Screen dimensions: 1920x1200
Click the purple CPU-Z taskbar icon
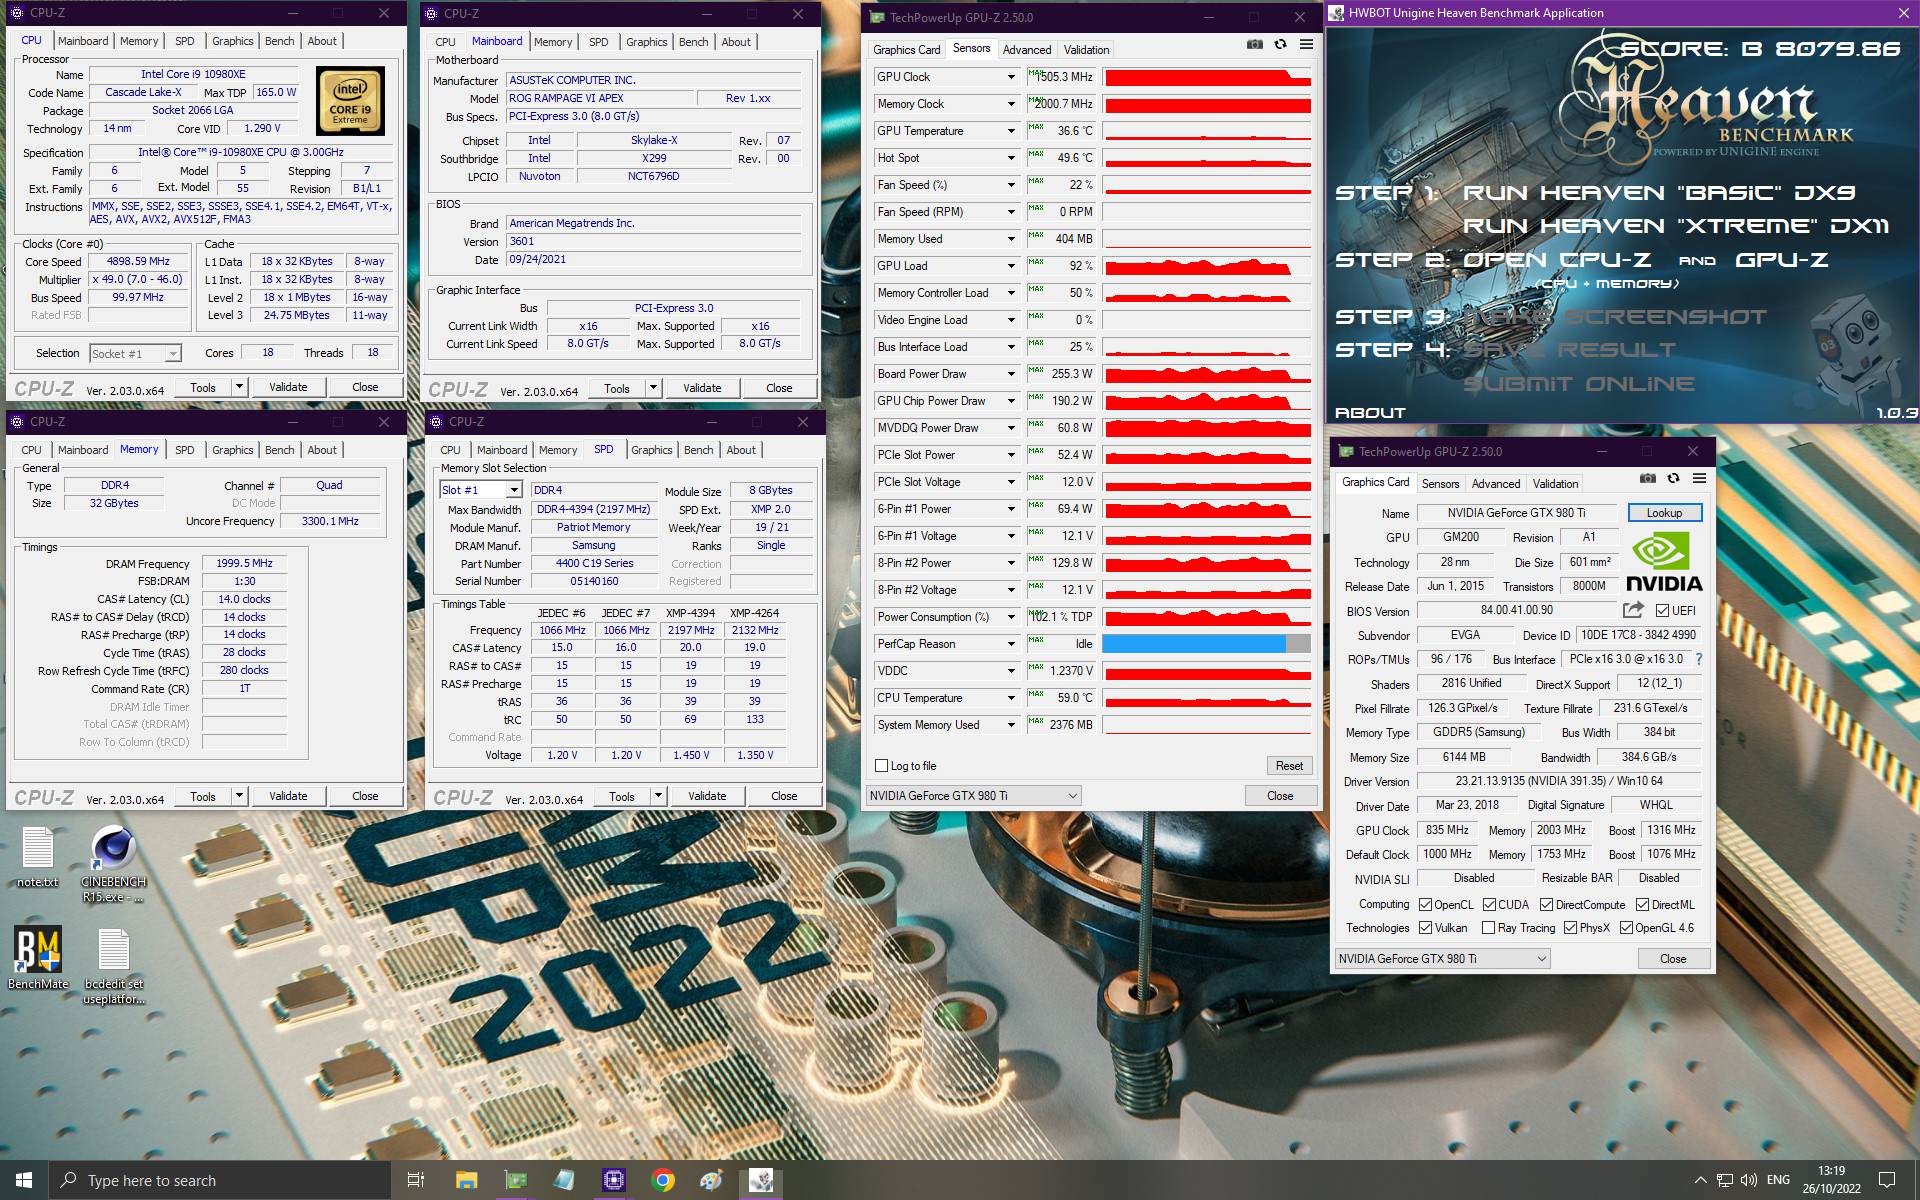pos(613,1180)
